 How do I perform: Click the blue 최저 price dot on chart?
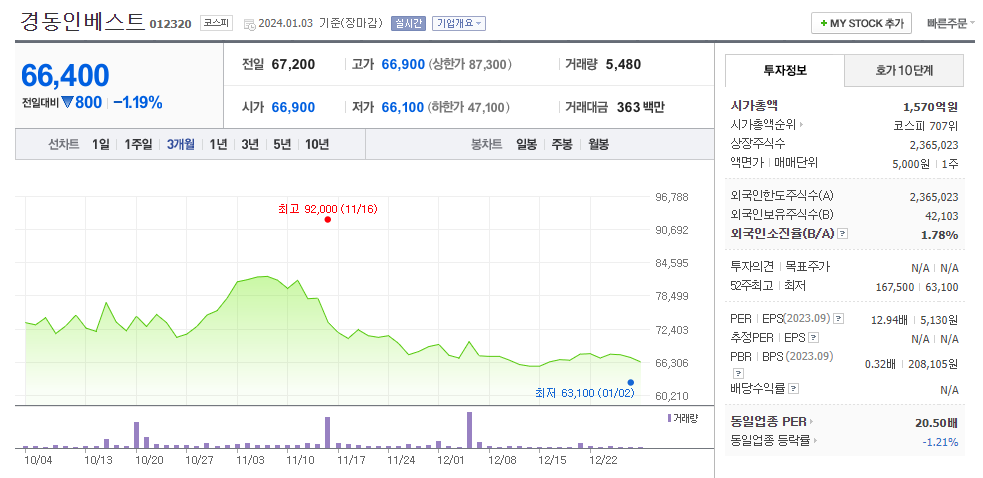coord(630,382)
